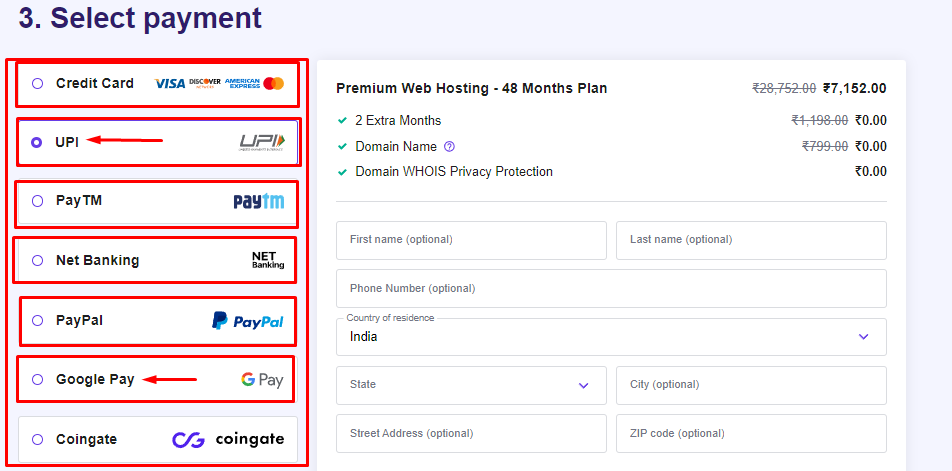
Task: Open the Country of residence dropdown
Action: (611, 337)
